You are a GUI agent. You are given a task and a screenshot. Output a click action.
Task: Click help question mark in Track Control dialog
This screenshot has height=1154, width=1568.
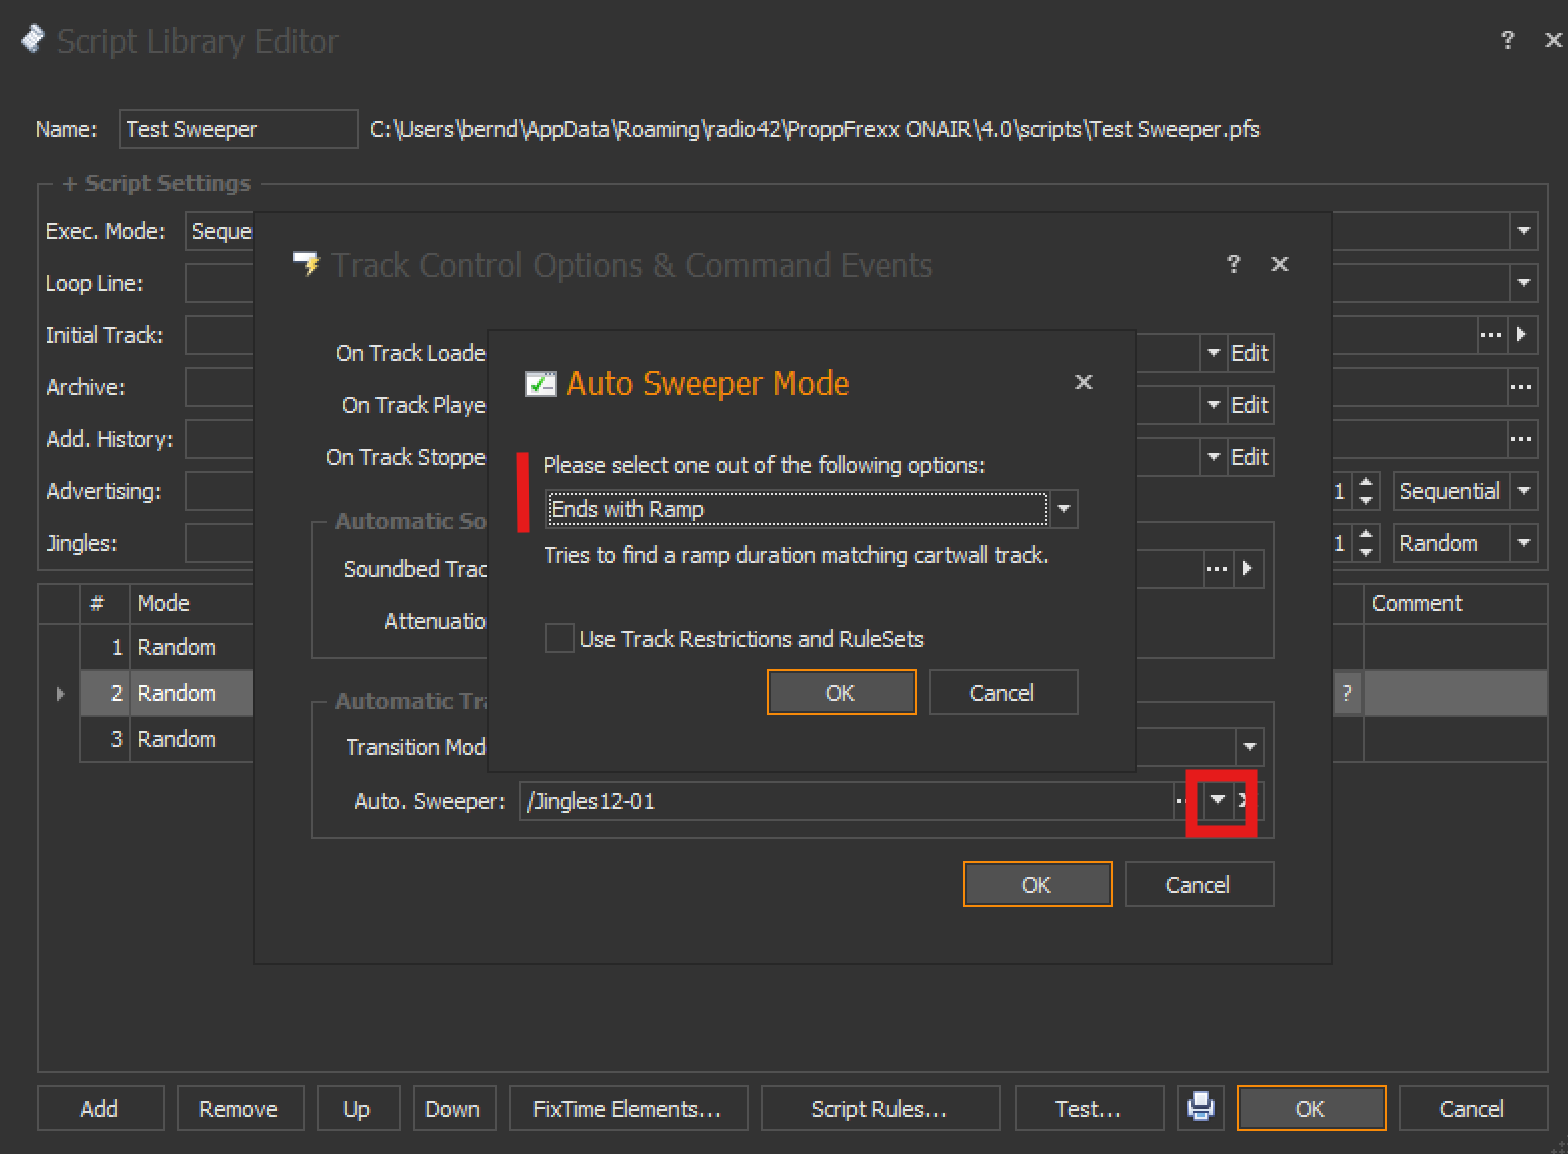pos(1233,264)
